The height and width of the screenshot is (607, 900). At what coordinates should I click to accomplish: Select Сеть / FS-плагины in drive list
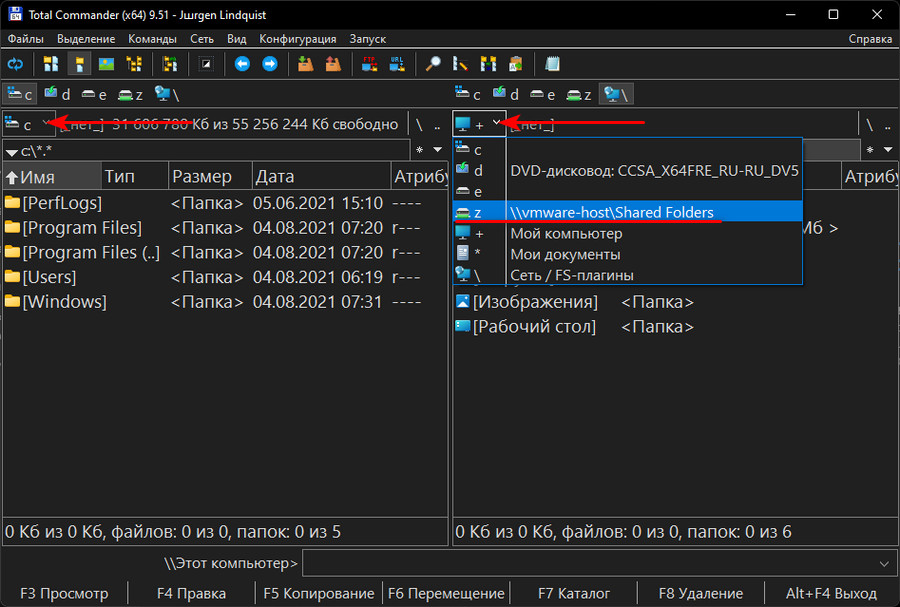[x=627, y=275]
